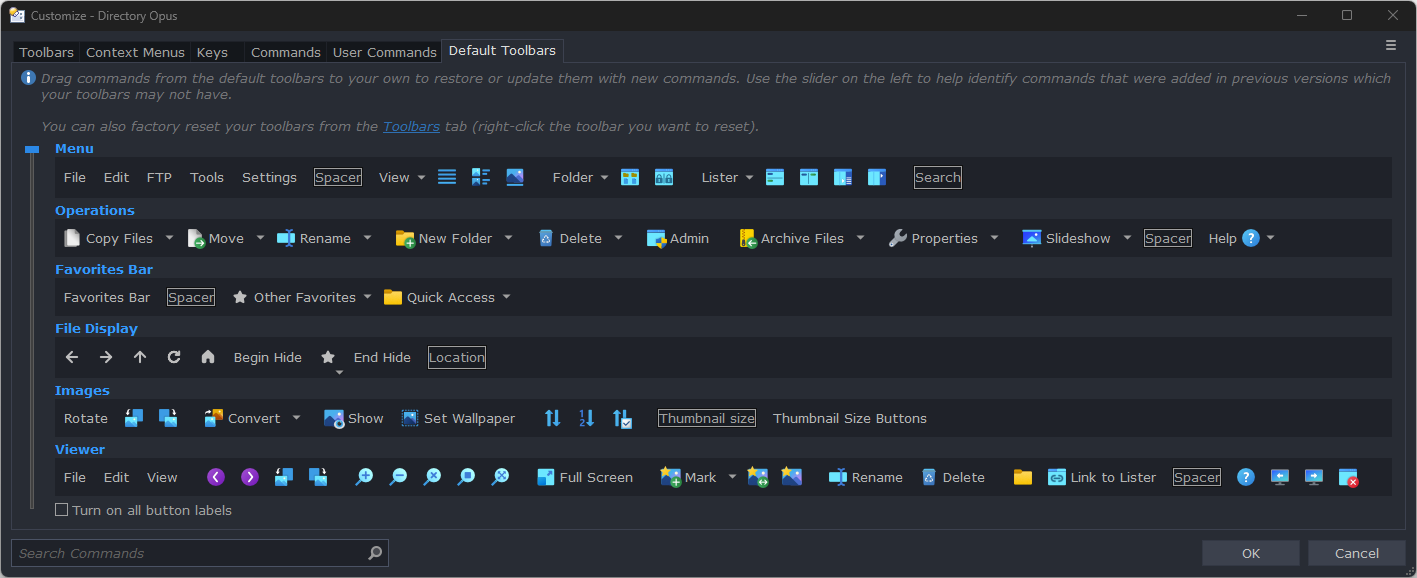Click the purple previous-image arrow in Viewer
The width and height of the screenshot is (1417, 578).
(x=215, y=477)
